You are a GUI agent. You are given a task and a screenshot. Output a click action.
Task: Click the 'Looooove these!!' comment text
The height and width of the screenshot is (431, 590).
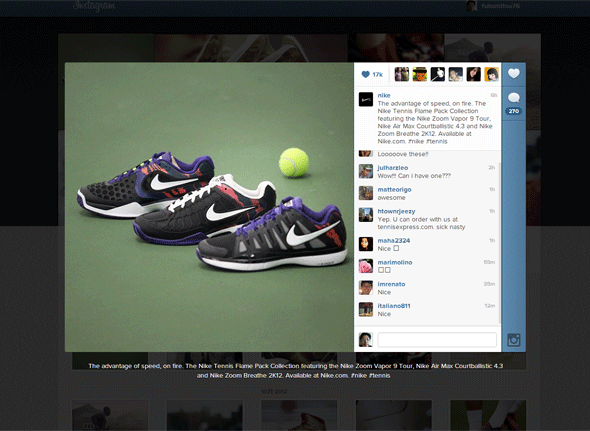[403, 154]
